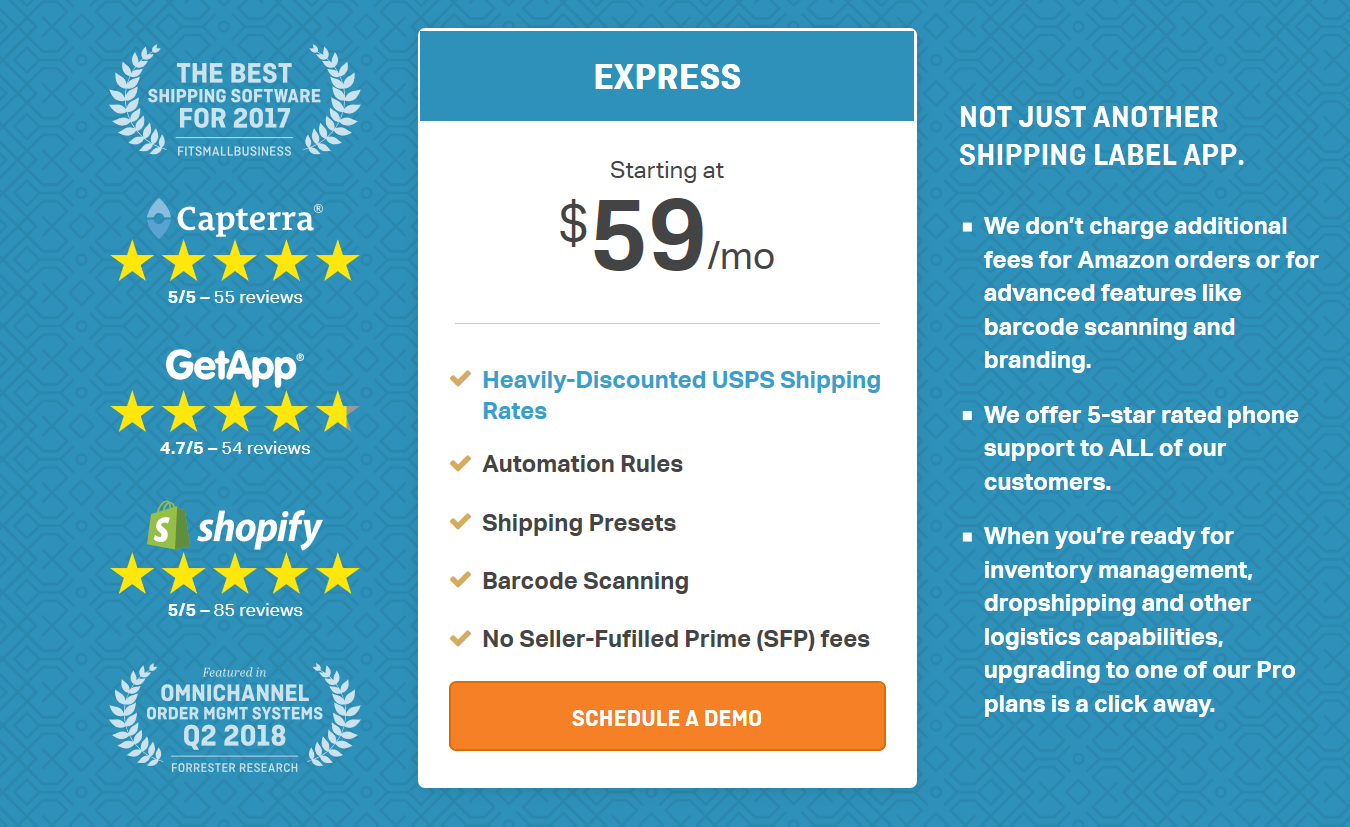Click the Shopify 85 reviews text
The width and height of the screenshot is (1350, 827).
[x=235, y=610]
